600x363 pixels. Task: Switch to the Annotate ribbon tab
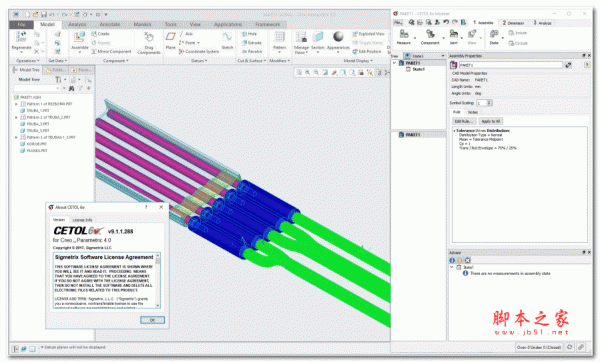pyautogui.click(x=110, y=24)
